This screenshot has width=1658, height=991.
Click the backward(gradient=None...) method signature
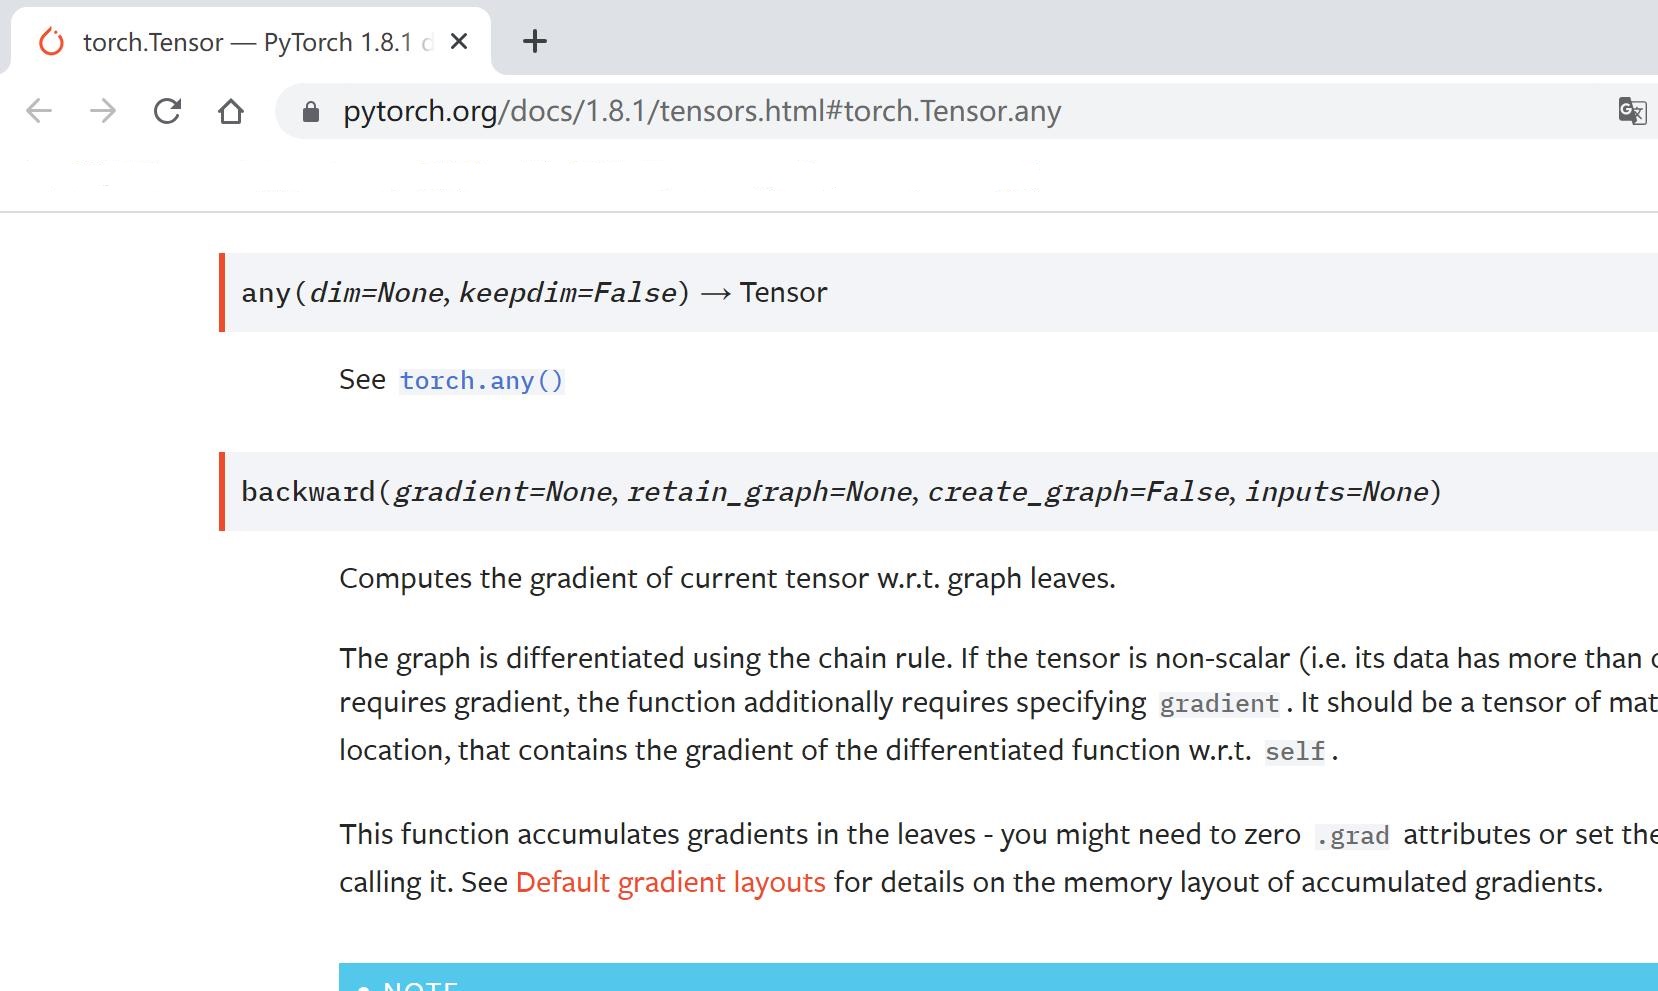pyautogui.click(x=841, y=492)
